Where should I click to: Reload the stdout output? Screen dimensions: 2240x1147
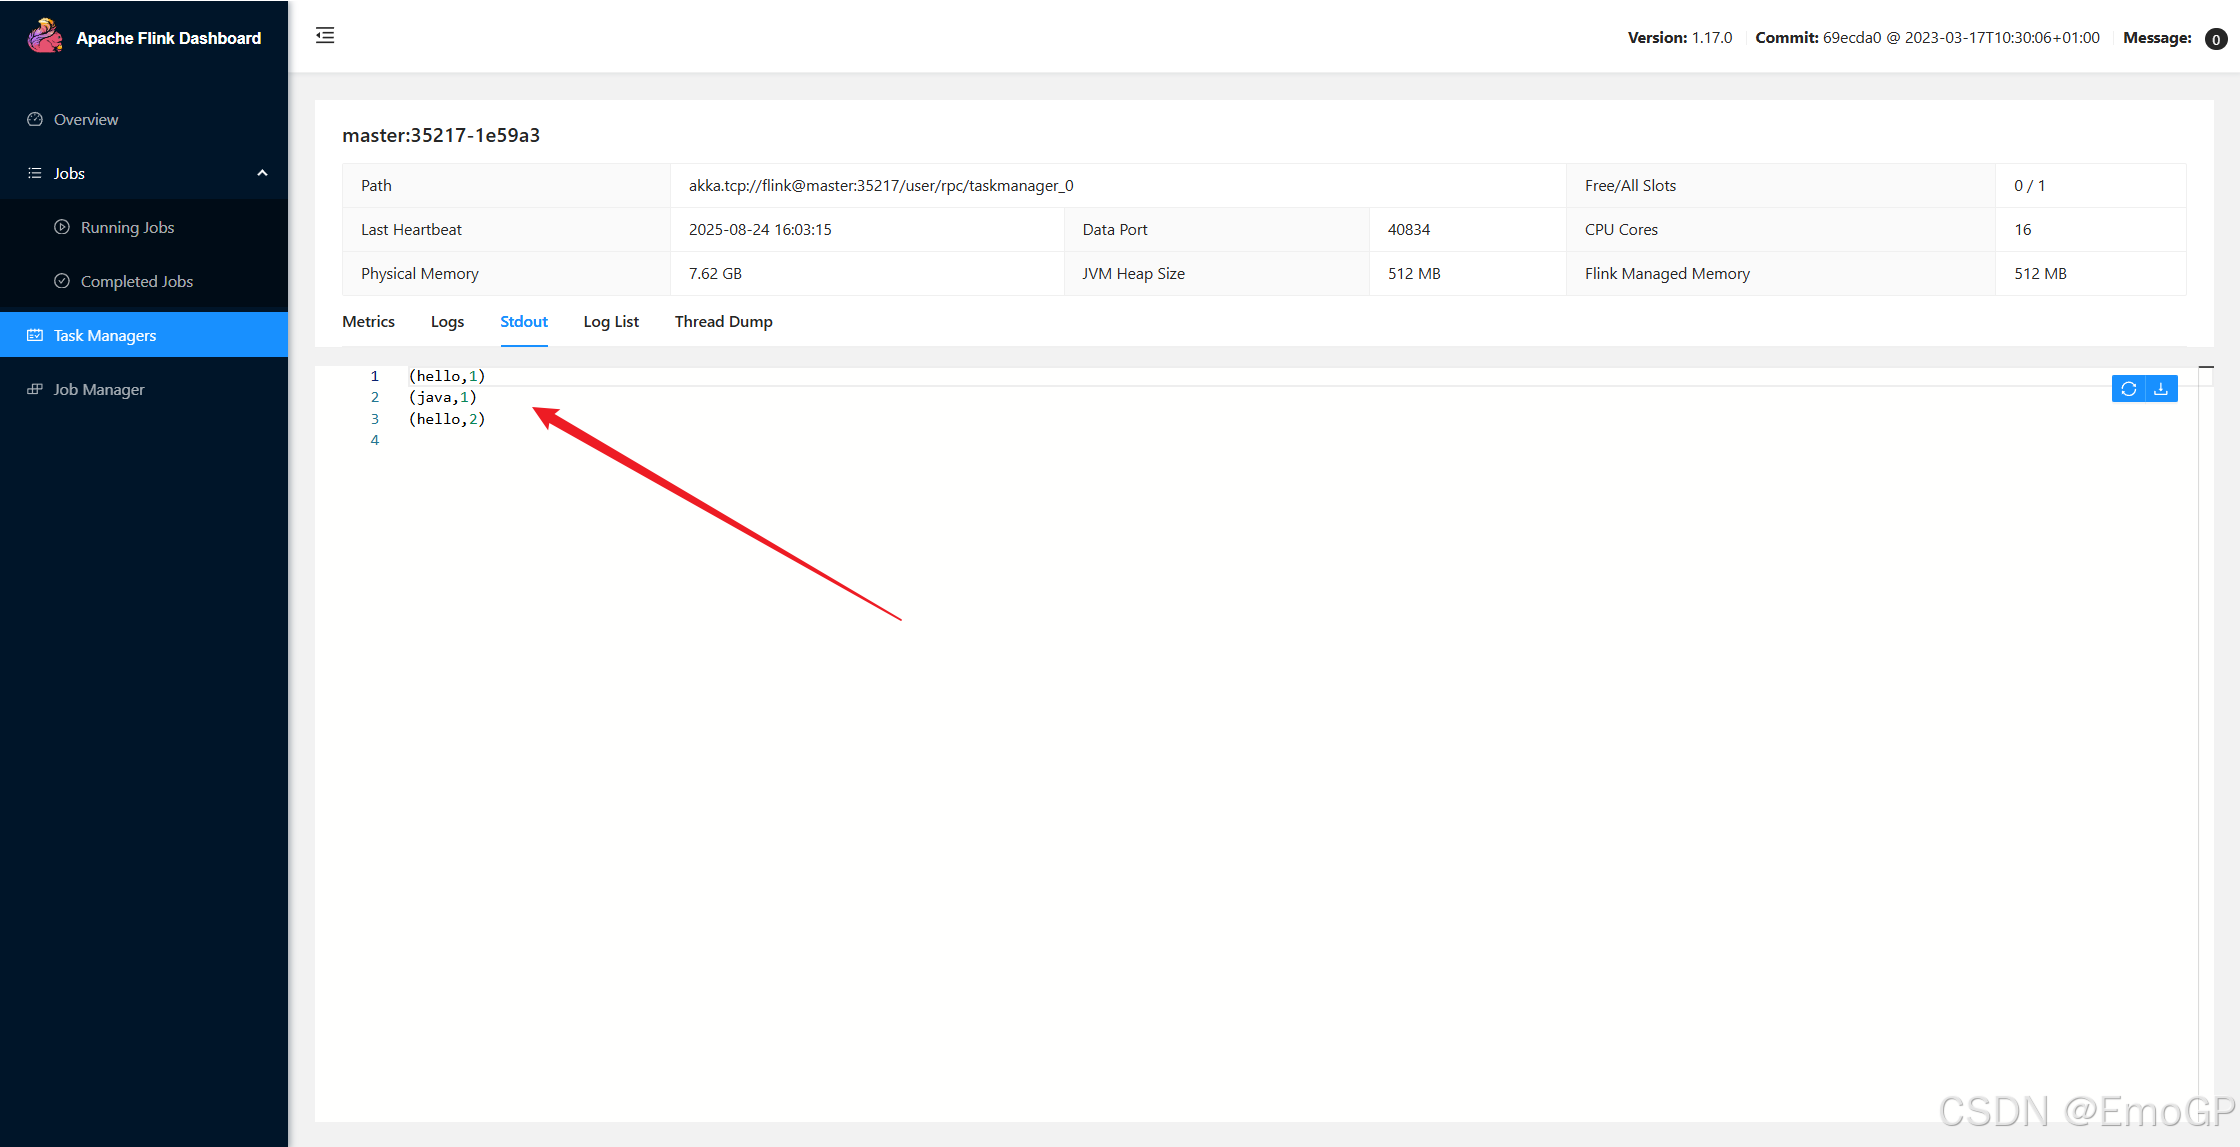point(2129,389)
